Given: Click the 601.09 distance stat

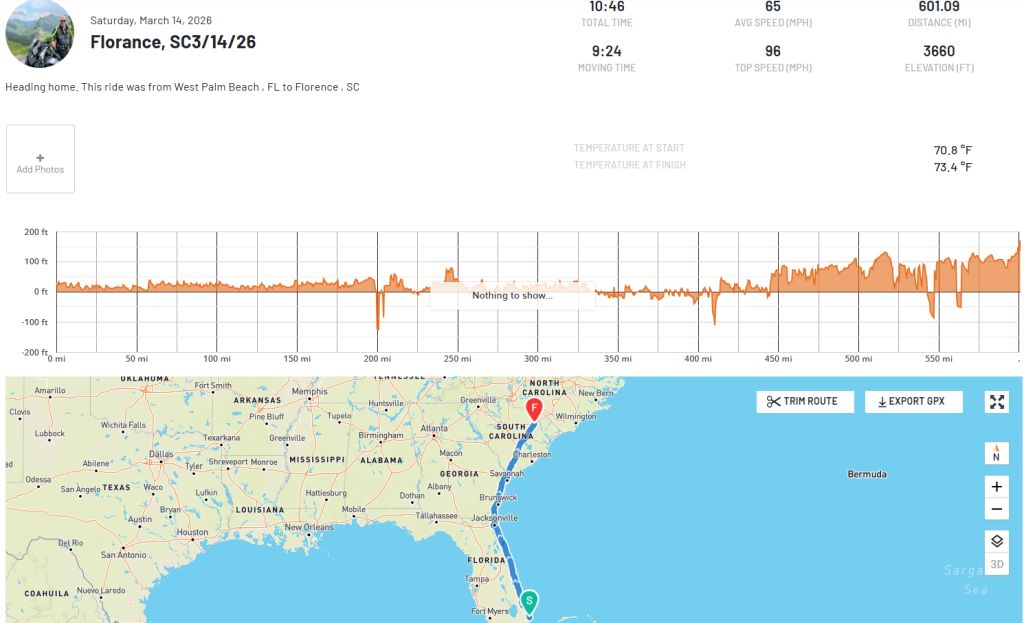Looking at the screenshot, I should tap(938, 7).
